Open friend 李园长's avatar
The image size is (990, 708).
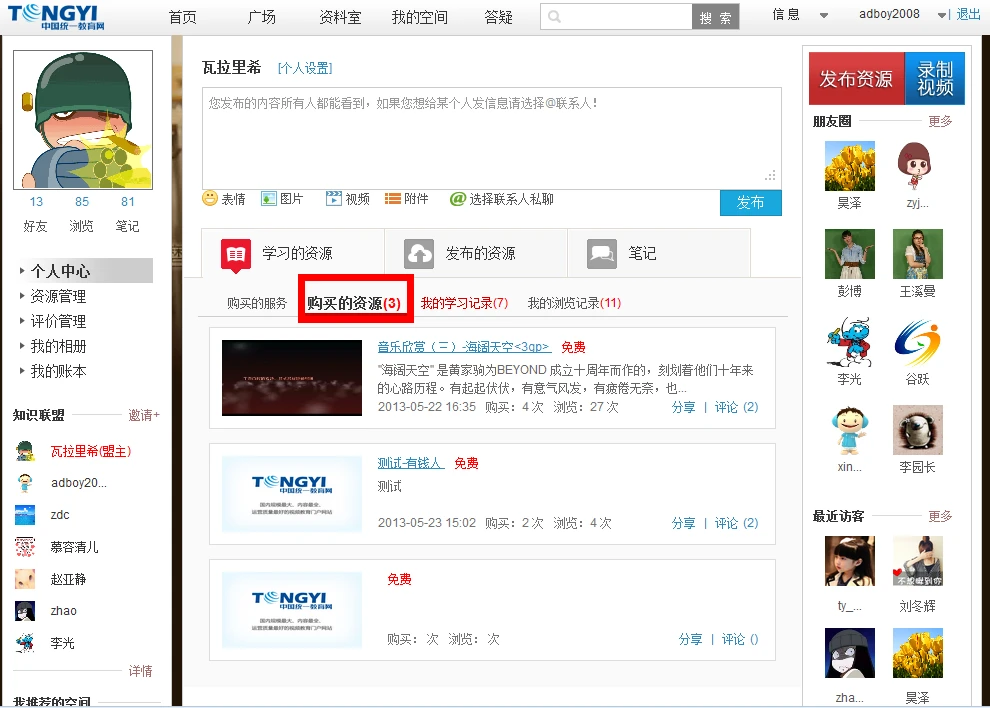(917, 430)
